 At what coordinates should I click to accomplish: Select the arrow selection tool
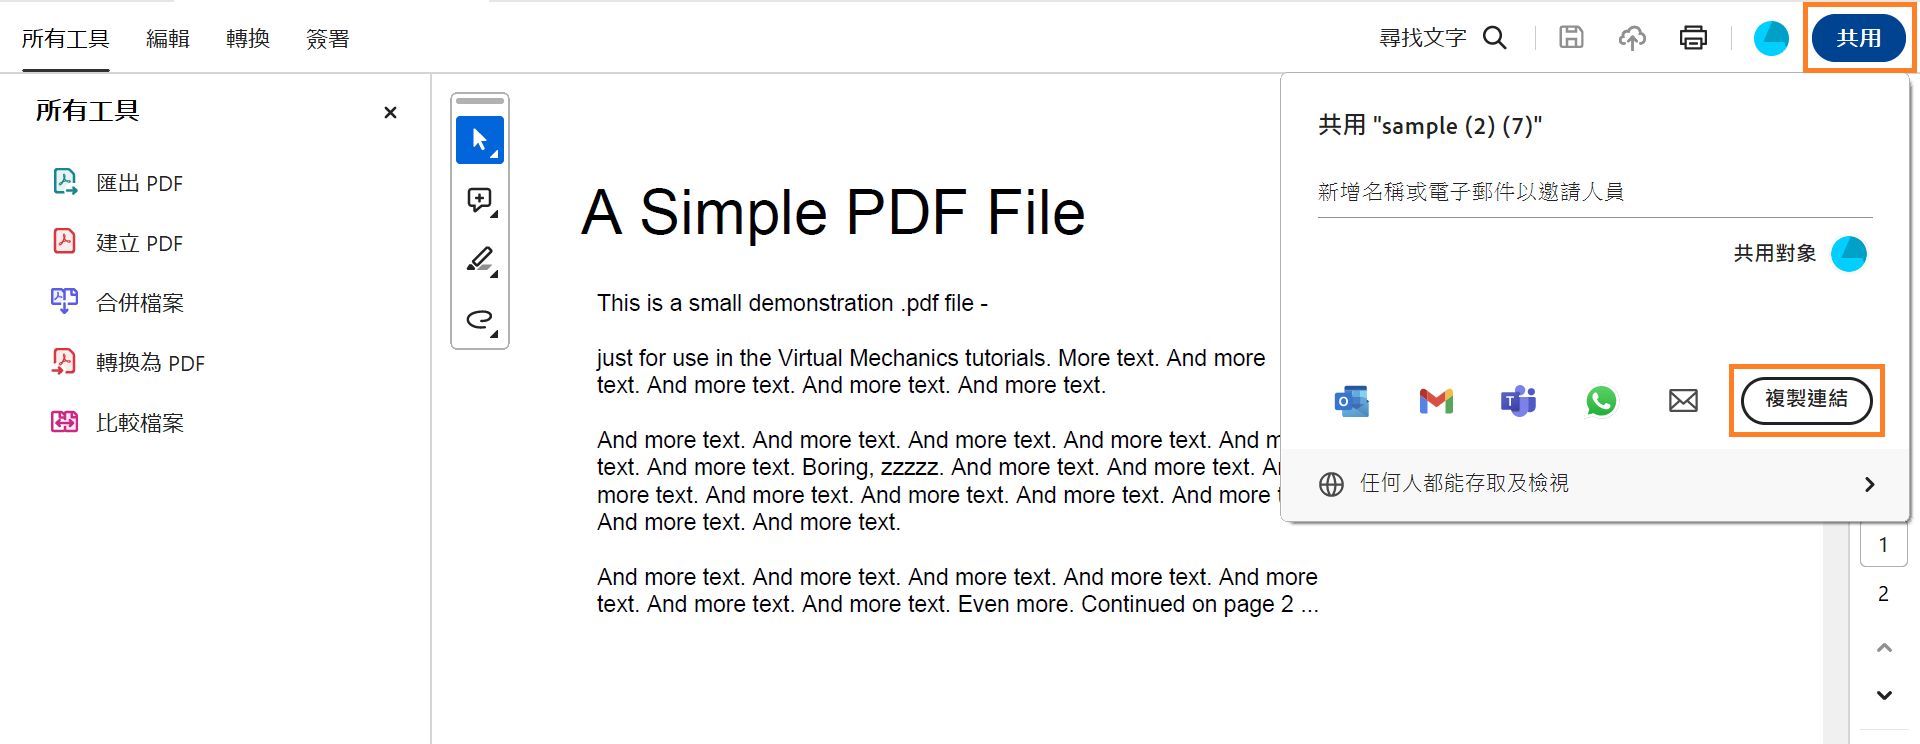pyautogui.click(x=480, y=140)
